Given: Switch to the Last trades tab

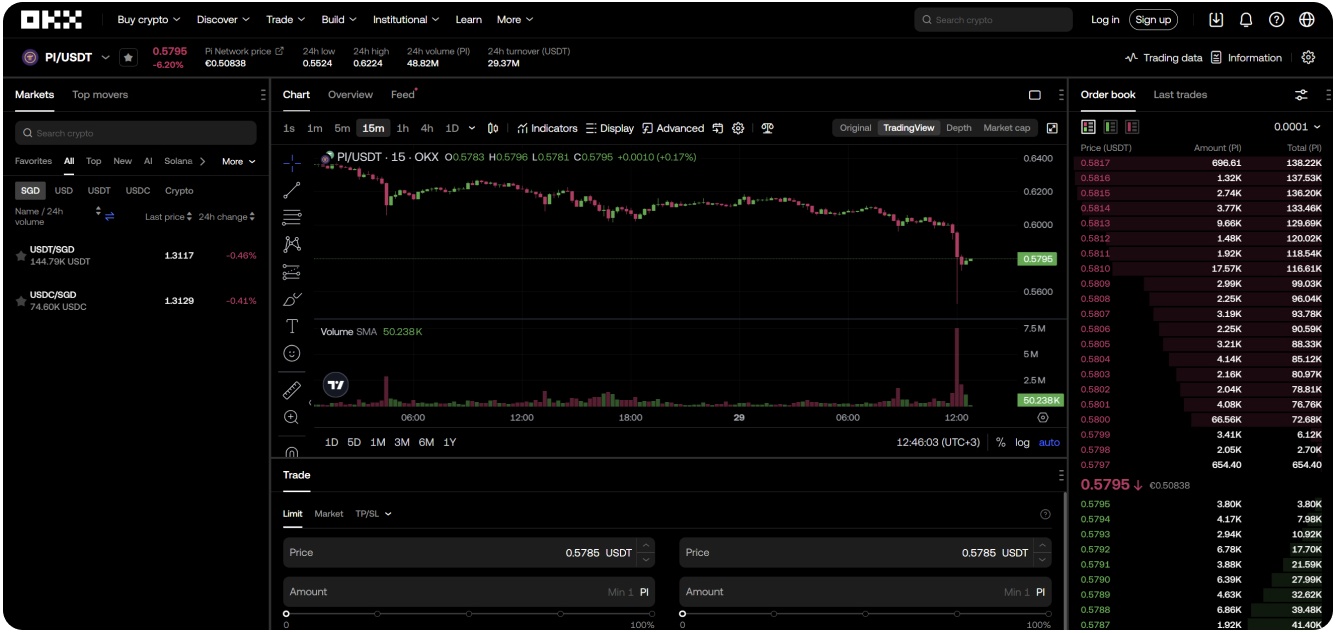Looking at the screenshot, I should (1180, 95).
